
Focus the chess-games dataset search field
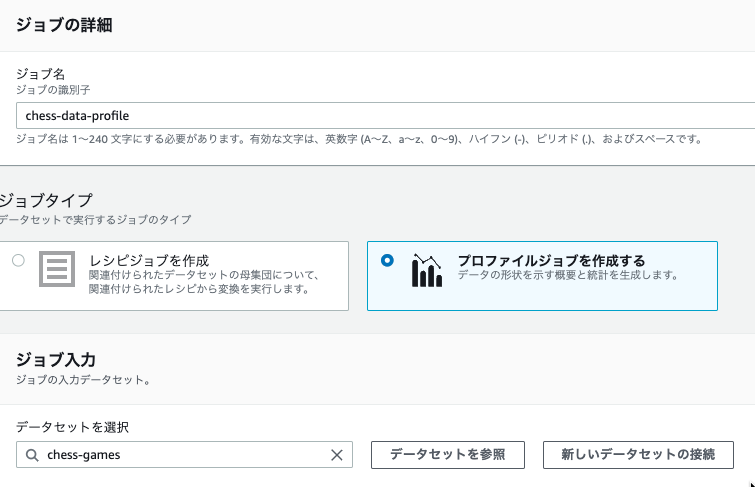click(x=184, y=455)
